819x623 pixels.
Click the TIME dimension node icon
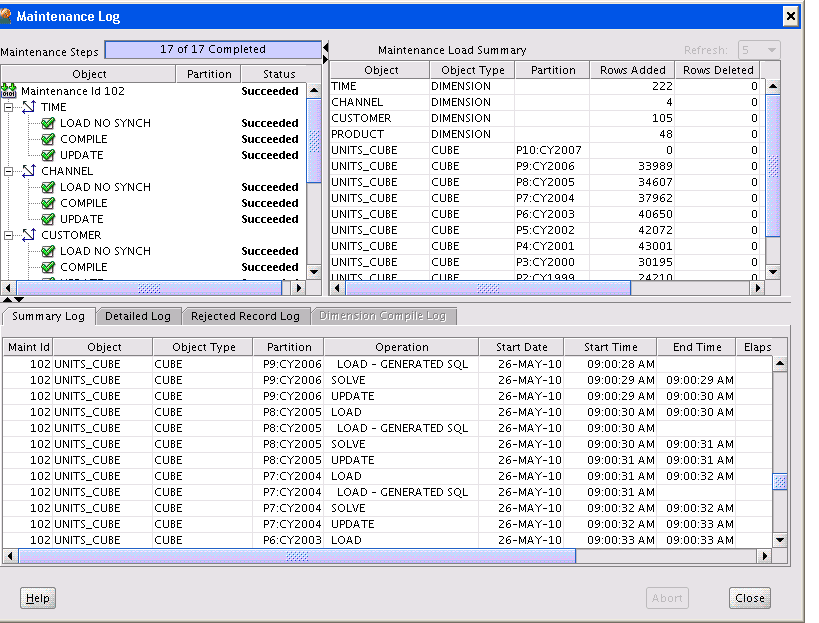tap(29, 107)
